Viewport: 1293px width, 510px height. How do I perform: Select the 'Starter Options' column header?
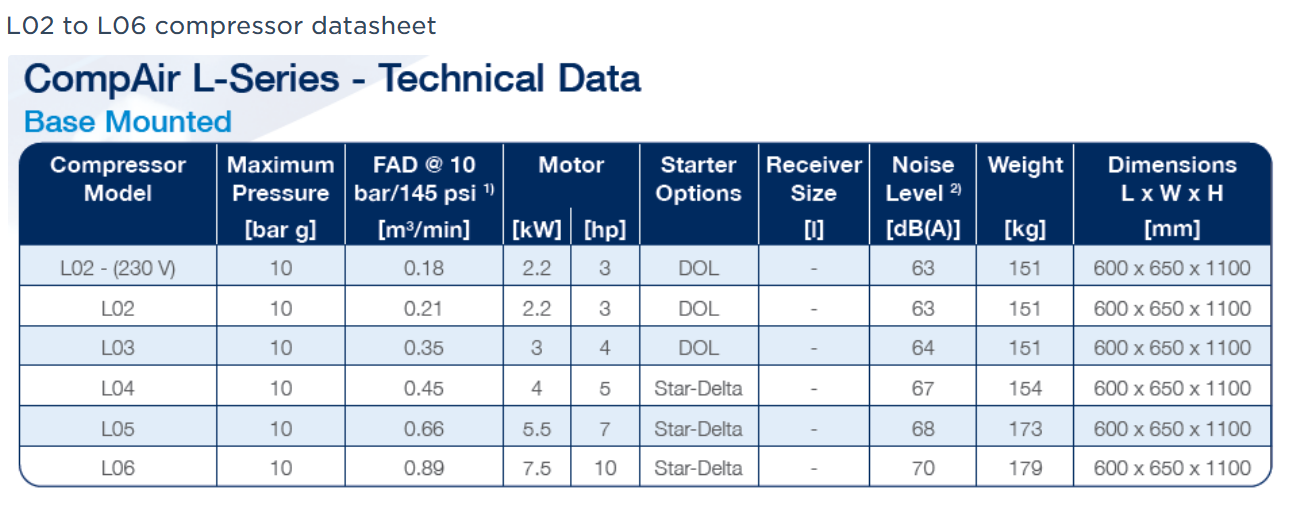tap(698, 179)
